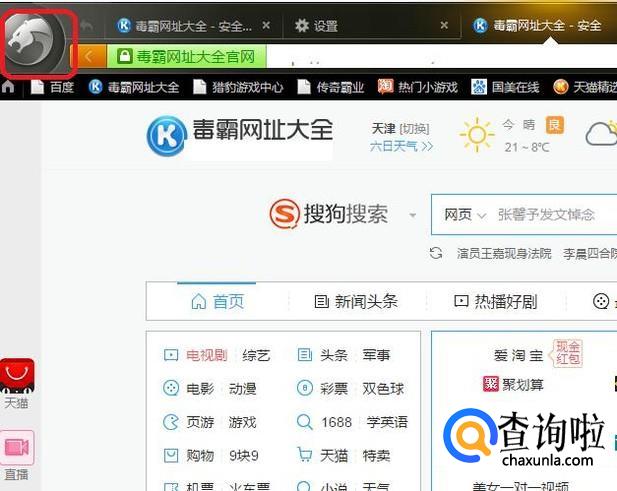This screenshot has height=491, width=617.
Task: Click the undo close-tab arrow icon
Action: pos(87,26)
